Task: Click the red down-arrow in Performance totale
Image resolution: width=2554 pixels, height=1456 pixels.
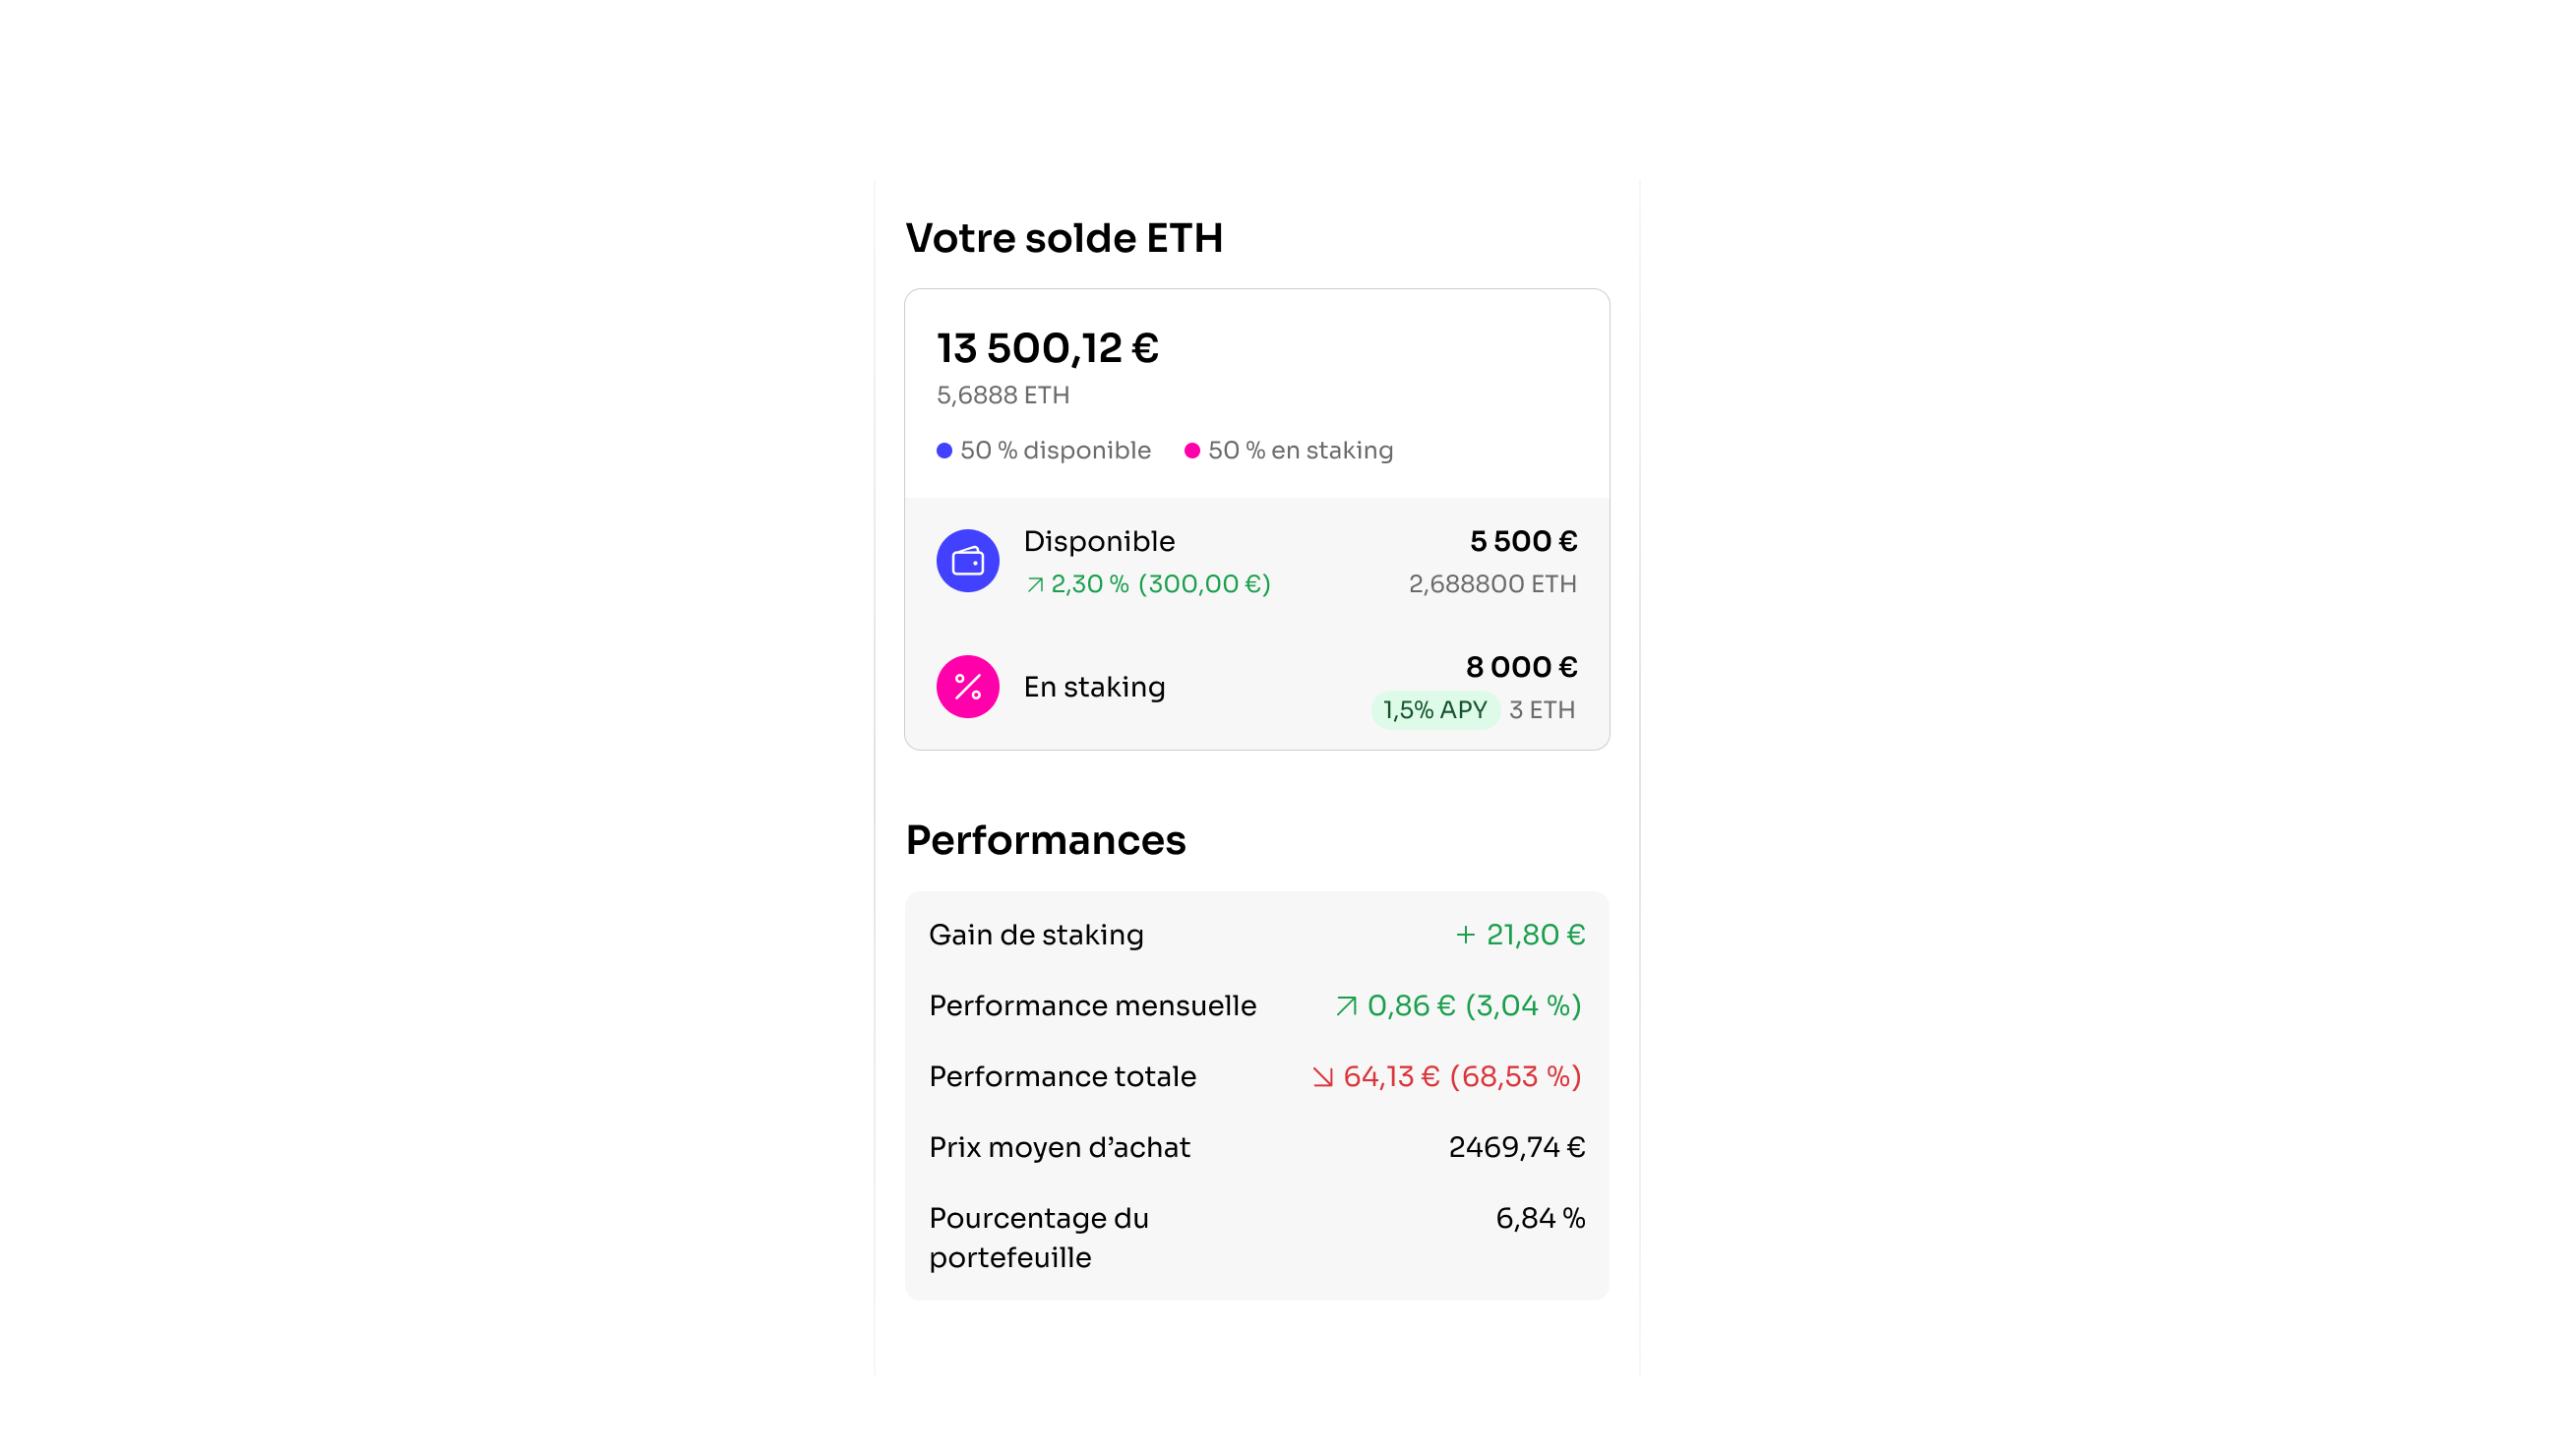Action: click(x=1322, y=1077)
